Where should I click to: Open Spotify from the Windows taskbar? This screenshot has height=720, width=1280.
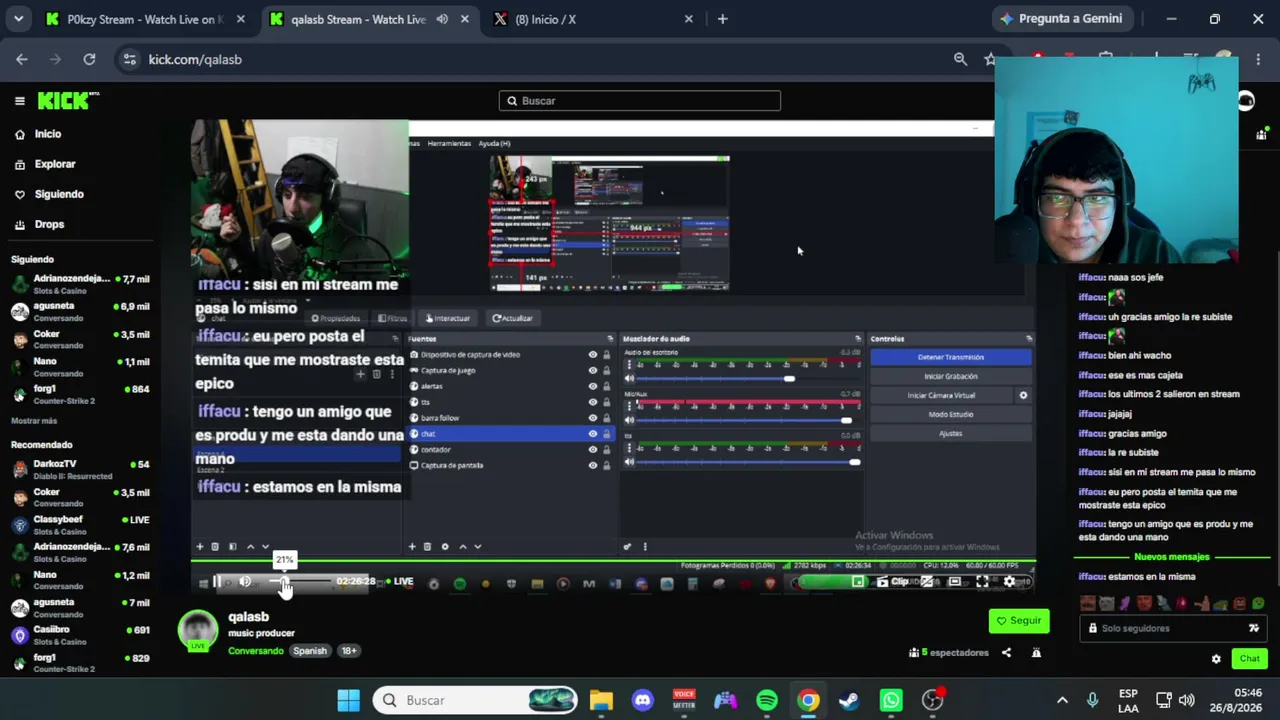point(767,700)
